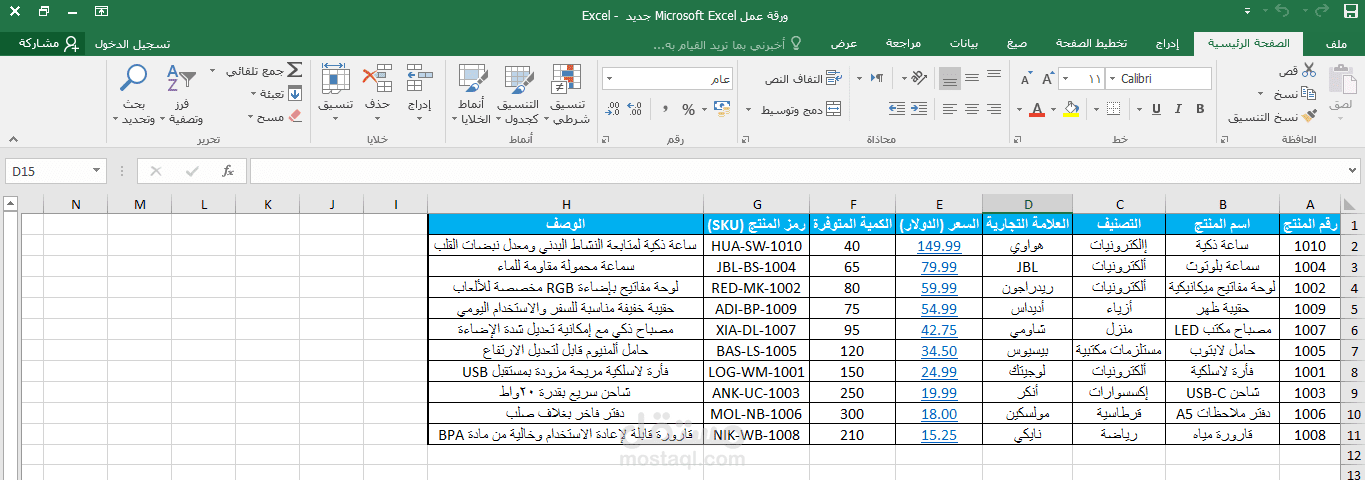Toggle Center horizontal text alignment

click(972, 109)
